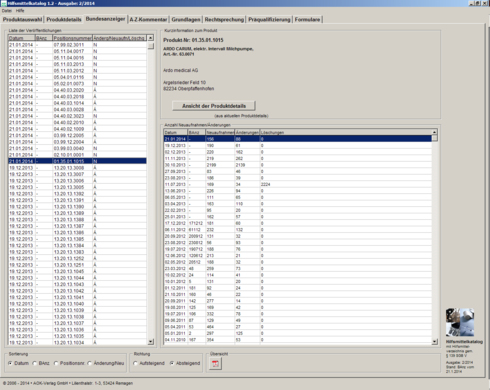490x390 pixels.
Task: Select the 19.12.2013 row in the Anzahl table
Action: [298, 145]
